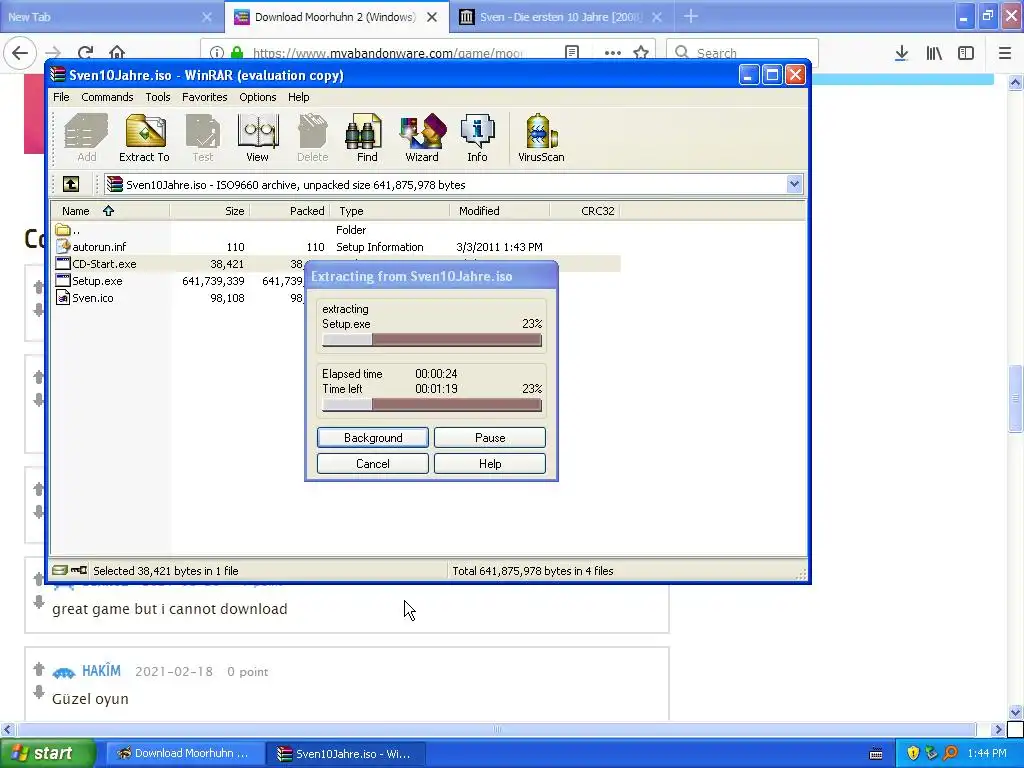This screenshot has width=1024, height=768.
Task: Cancel the extraction
Action: (x=373, y=464)
